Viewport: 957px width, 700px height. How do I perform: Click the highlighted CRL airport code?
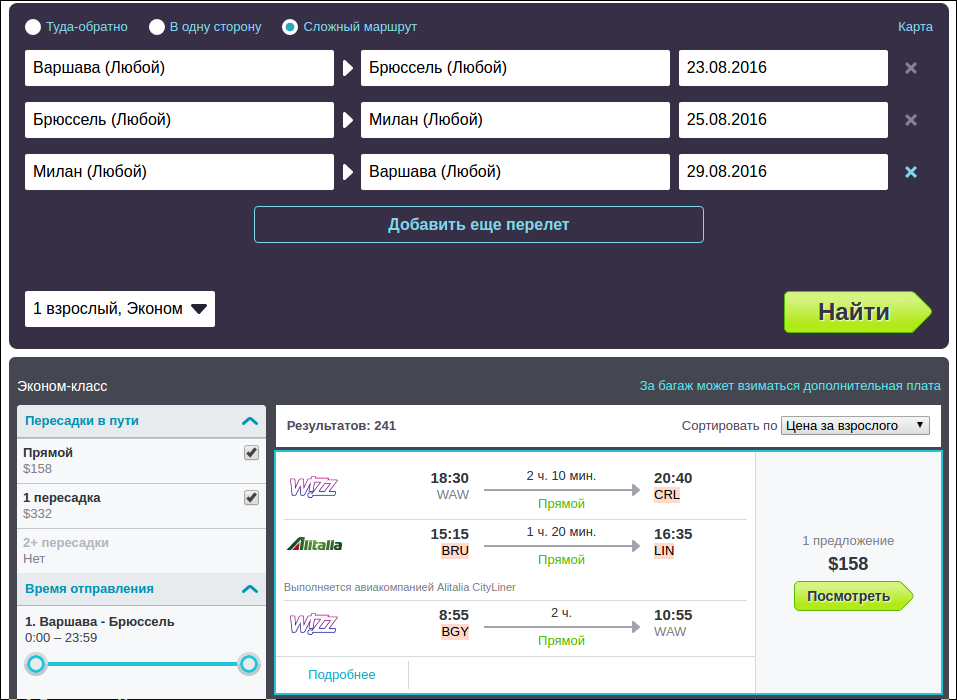666,495
